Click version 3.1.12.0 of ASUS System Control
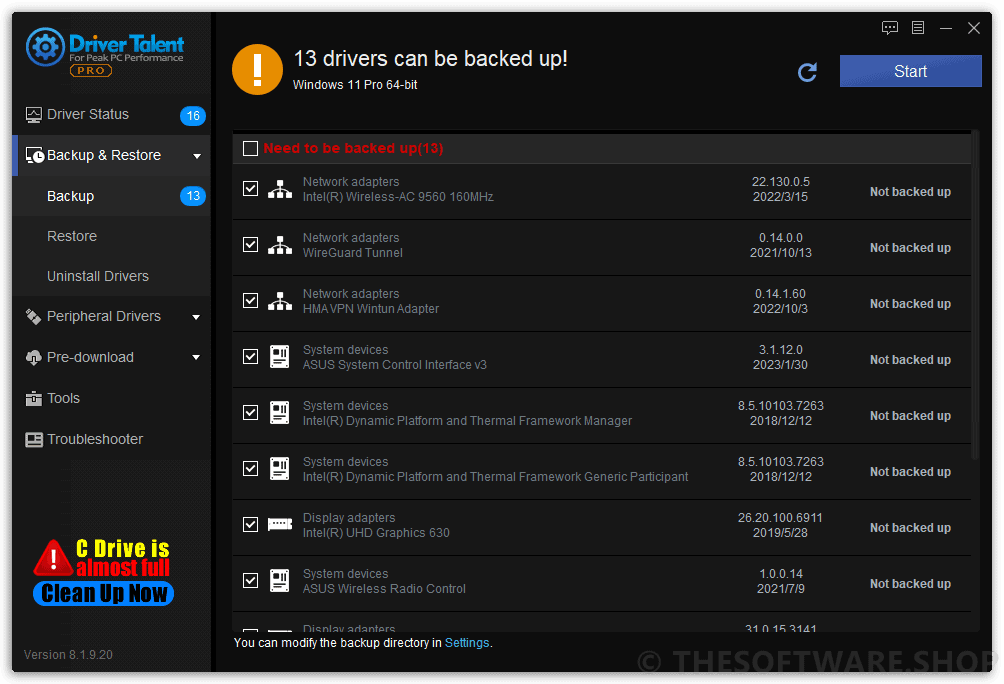 (x=781, y=350)
